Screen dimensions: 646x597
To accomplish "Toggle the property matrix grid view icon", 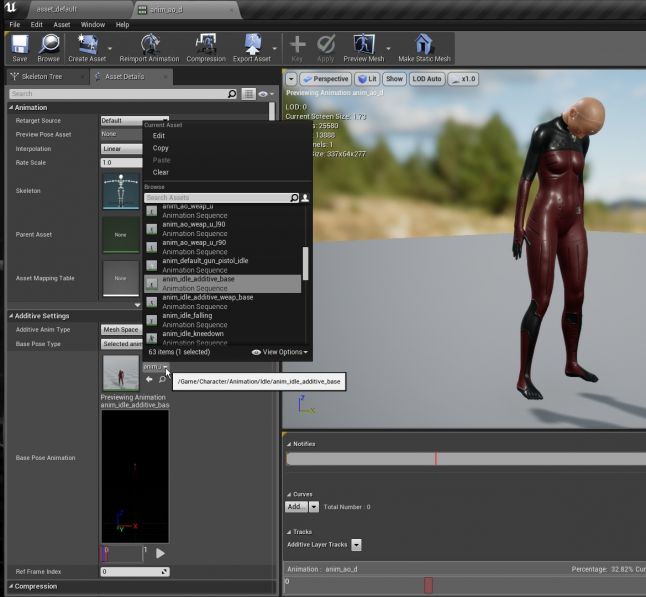I will pos(248,94).
